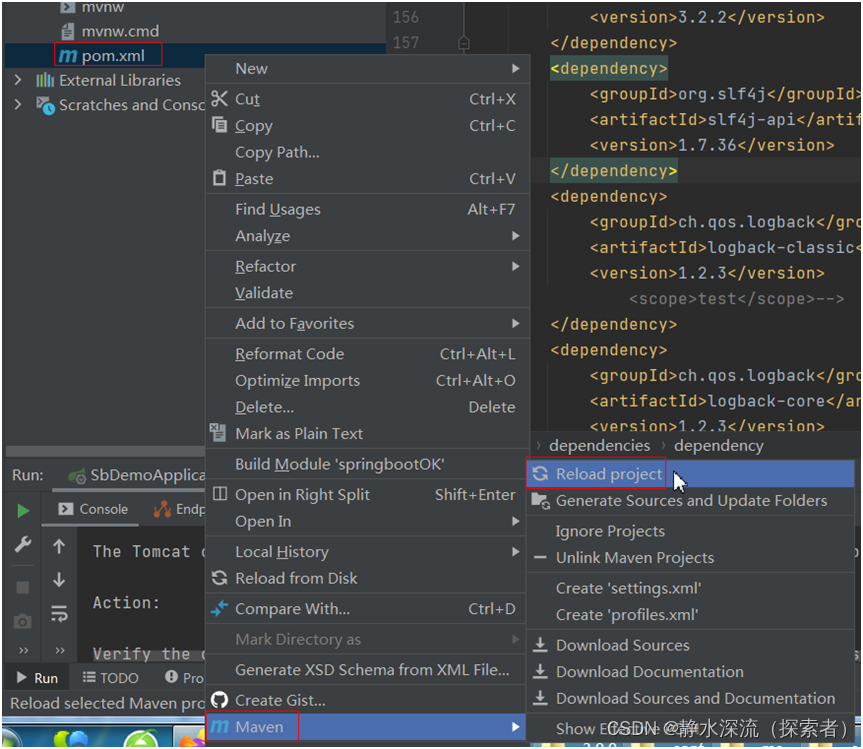Click the project tree horizontal scrollbar
The height and width of the screenshot is (749, 863).
tap(105, 451)
